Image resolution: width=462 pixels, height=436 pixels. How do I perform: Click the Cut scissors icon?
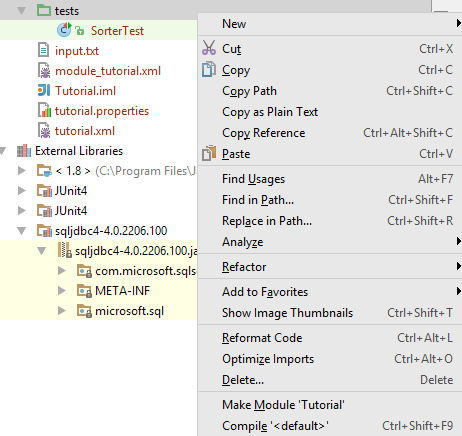click(209, 48)
